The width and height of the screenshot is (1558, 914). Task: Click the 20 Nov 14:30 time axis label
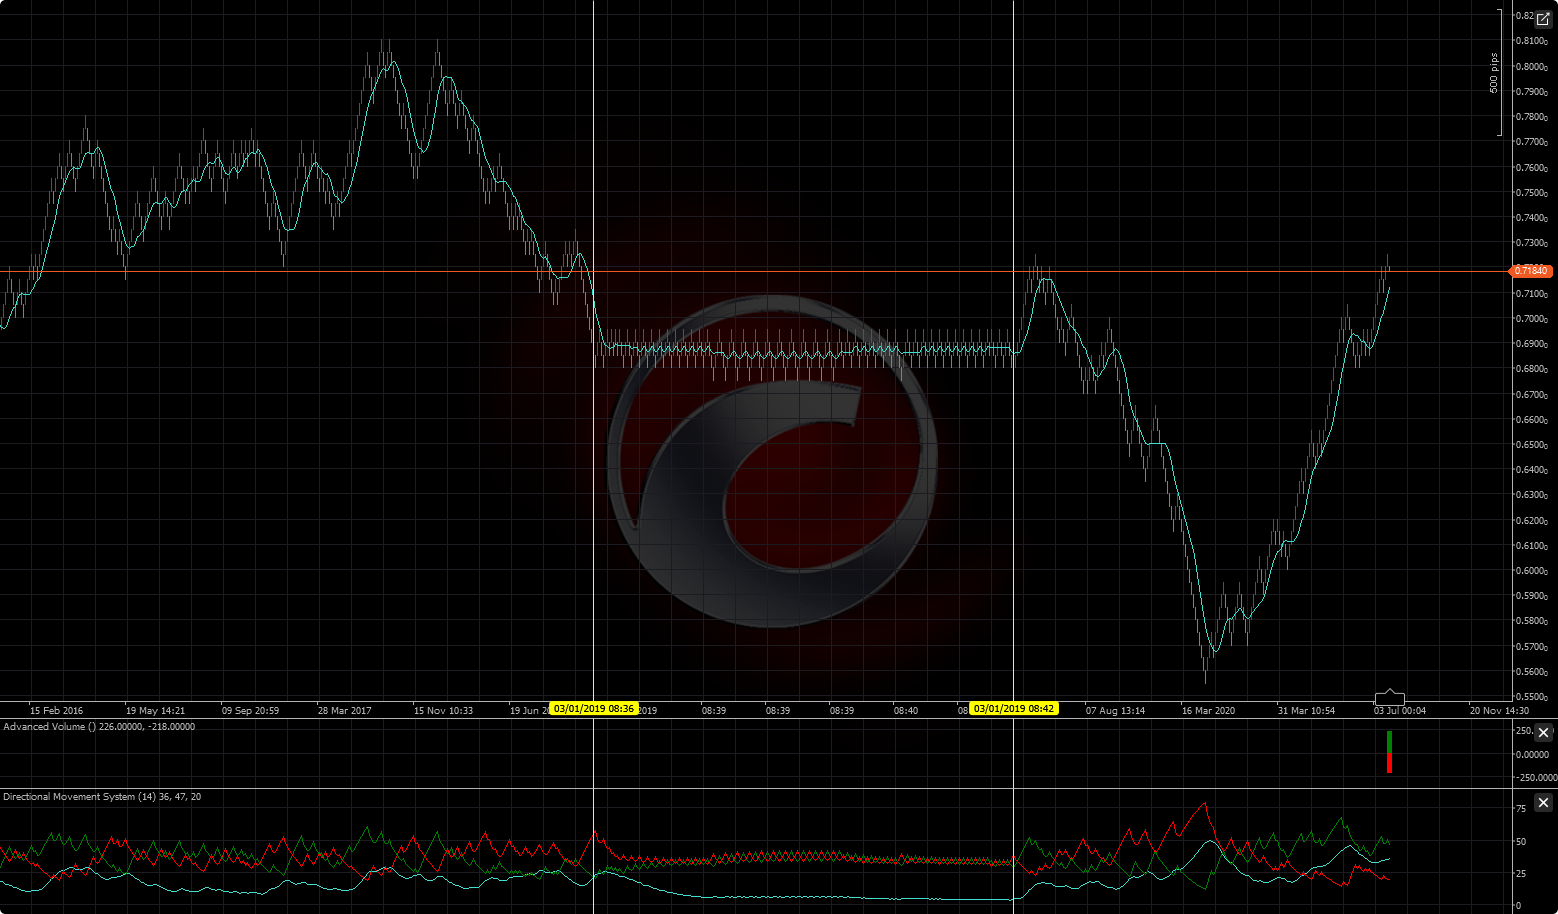click(1499, 711)
